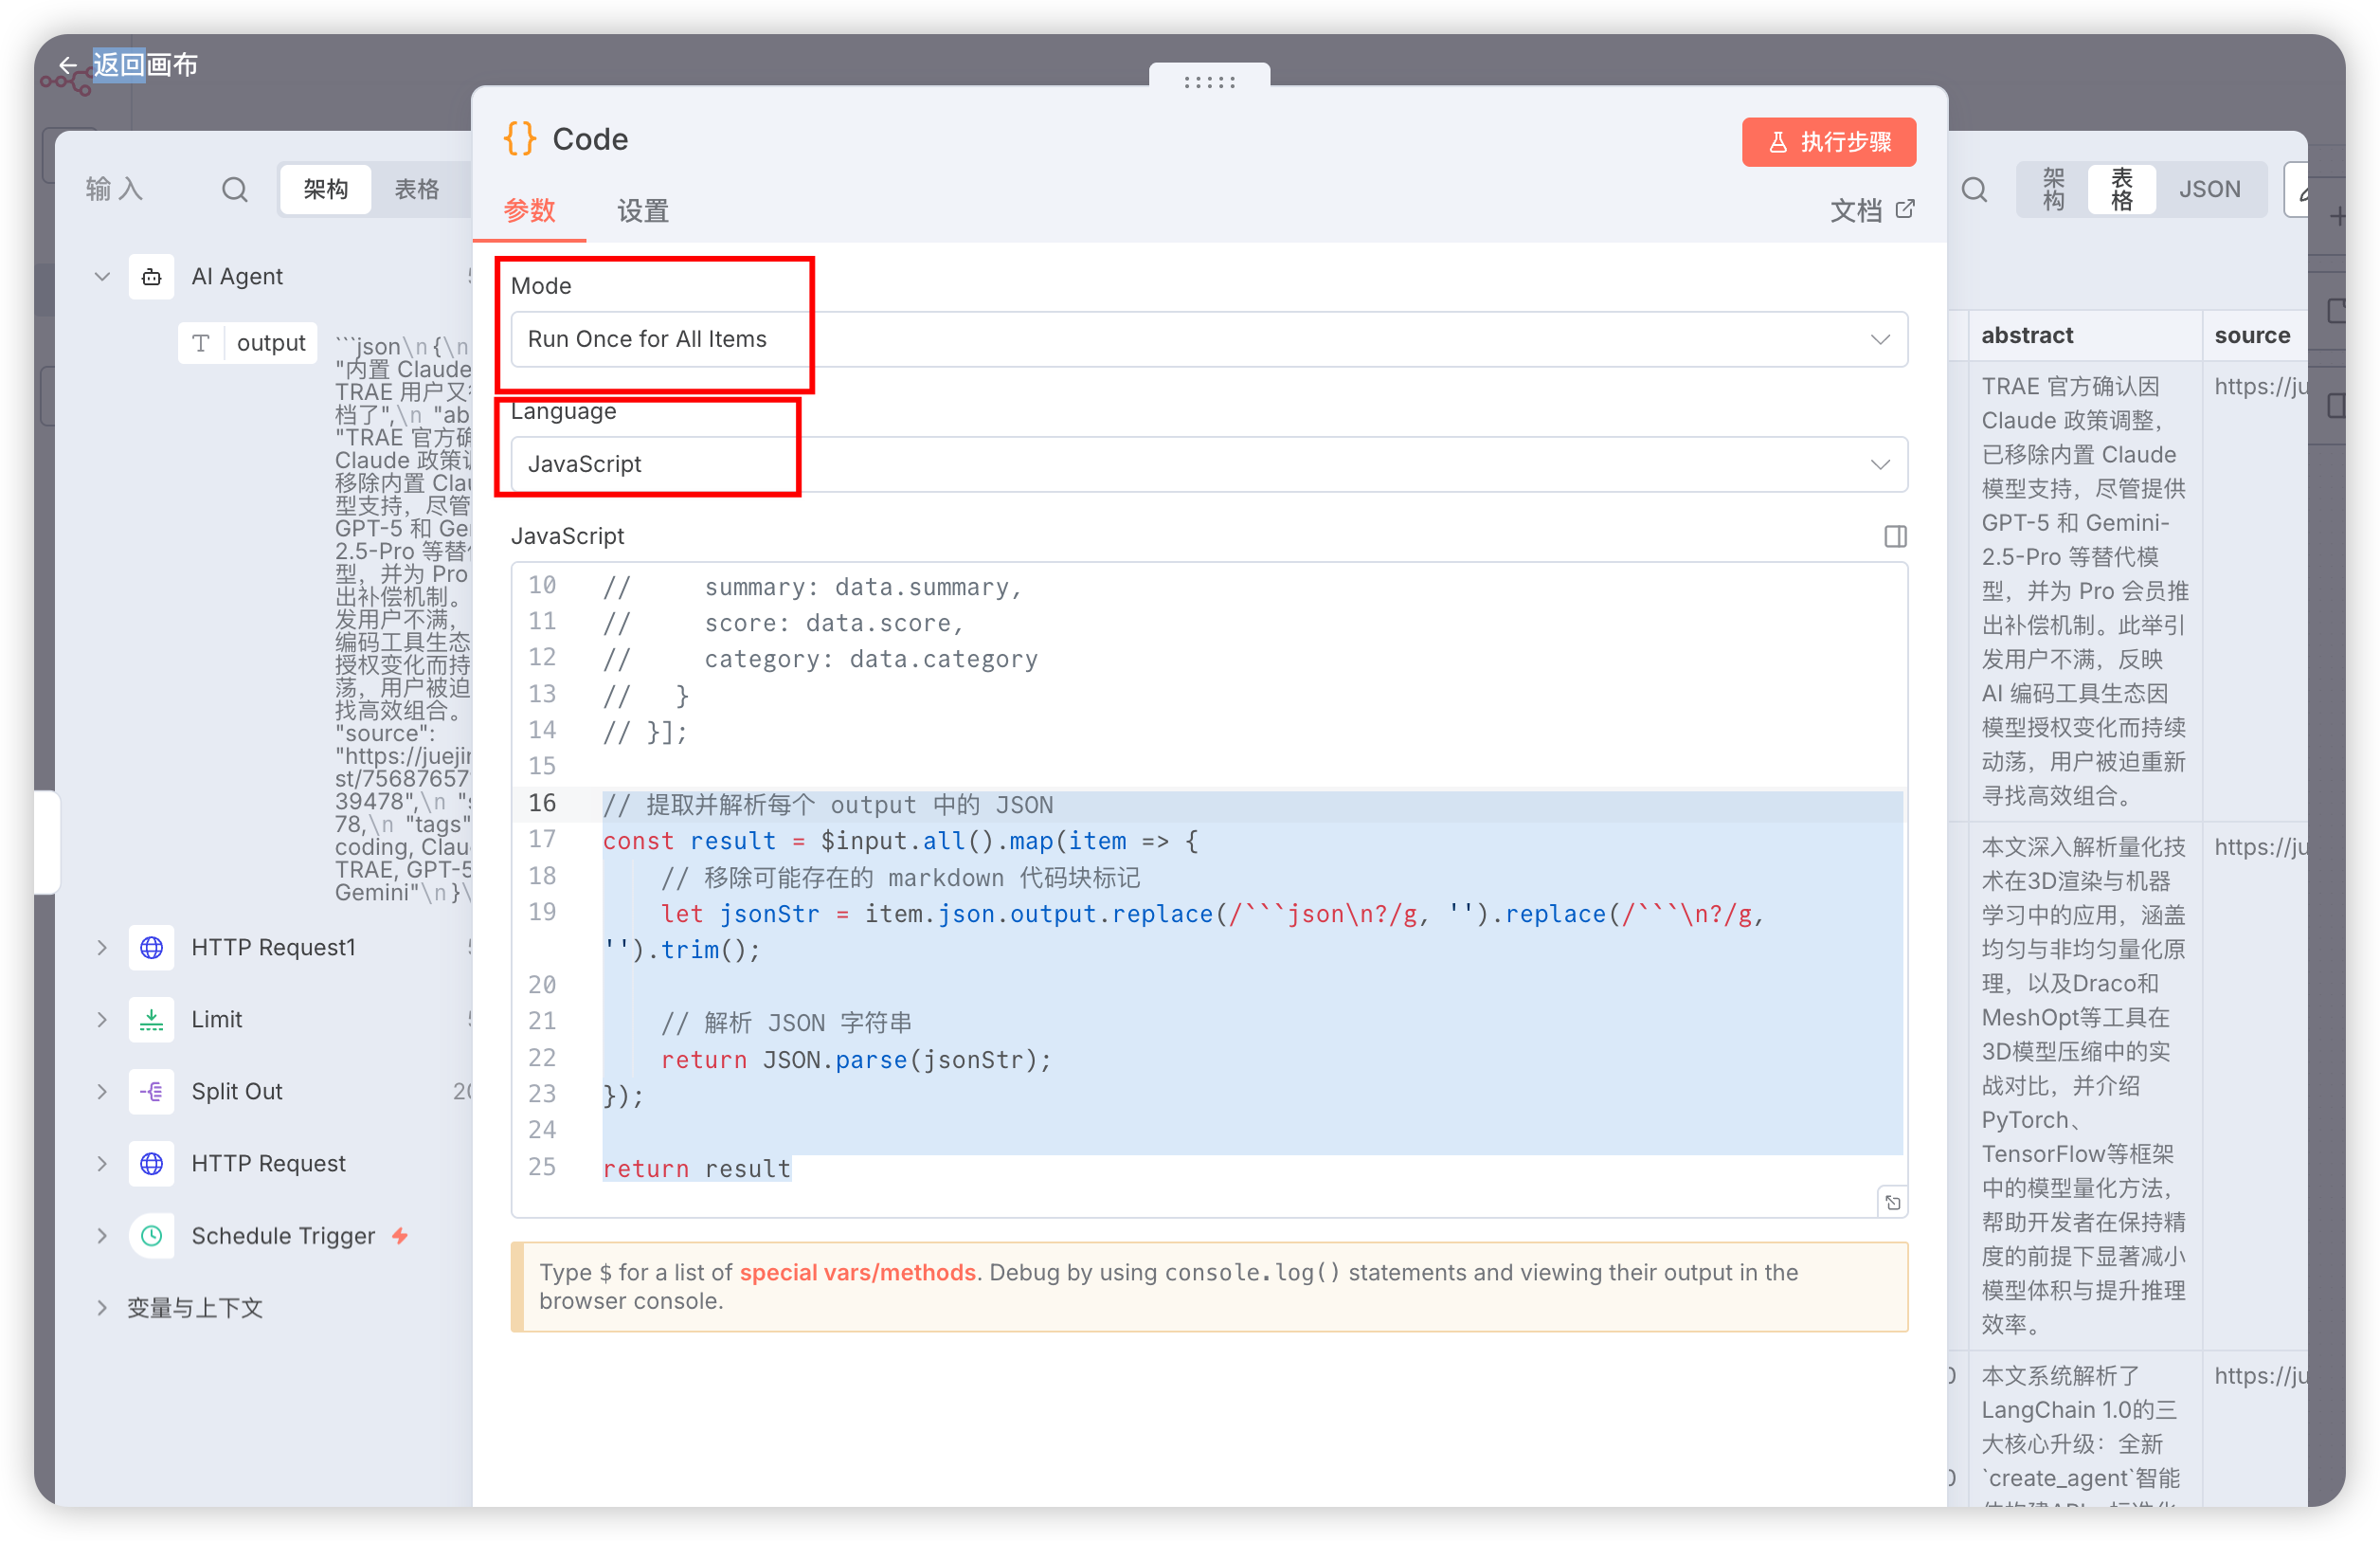Collapse the AI Agent tree node

(102, 277)
